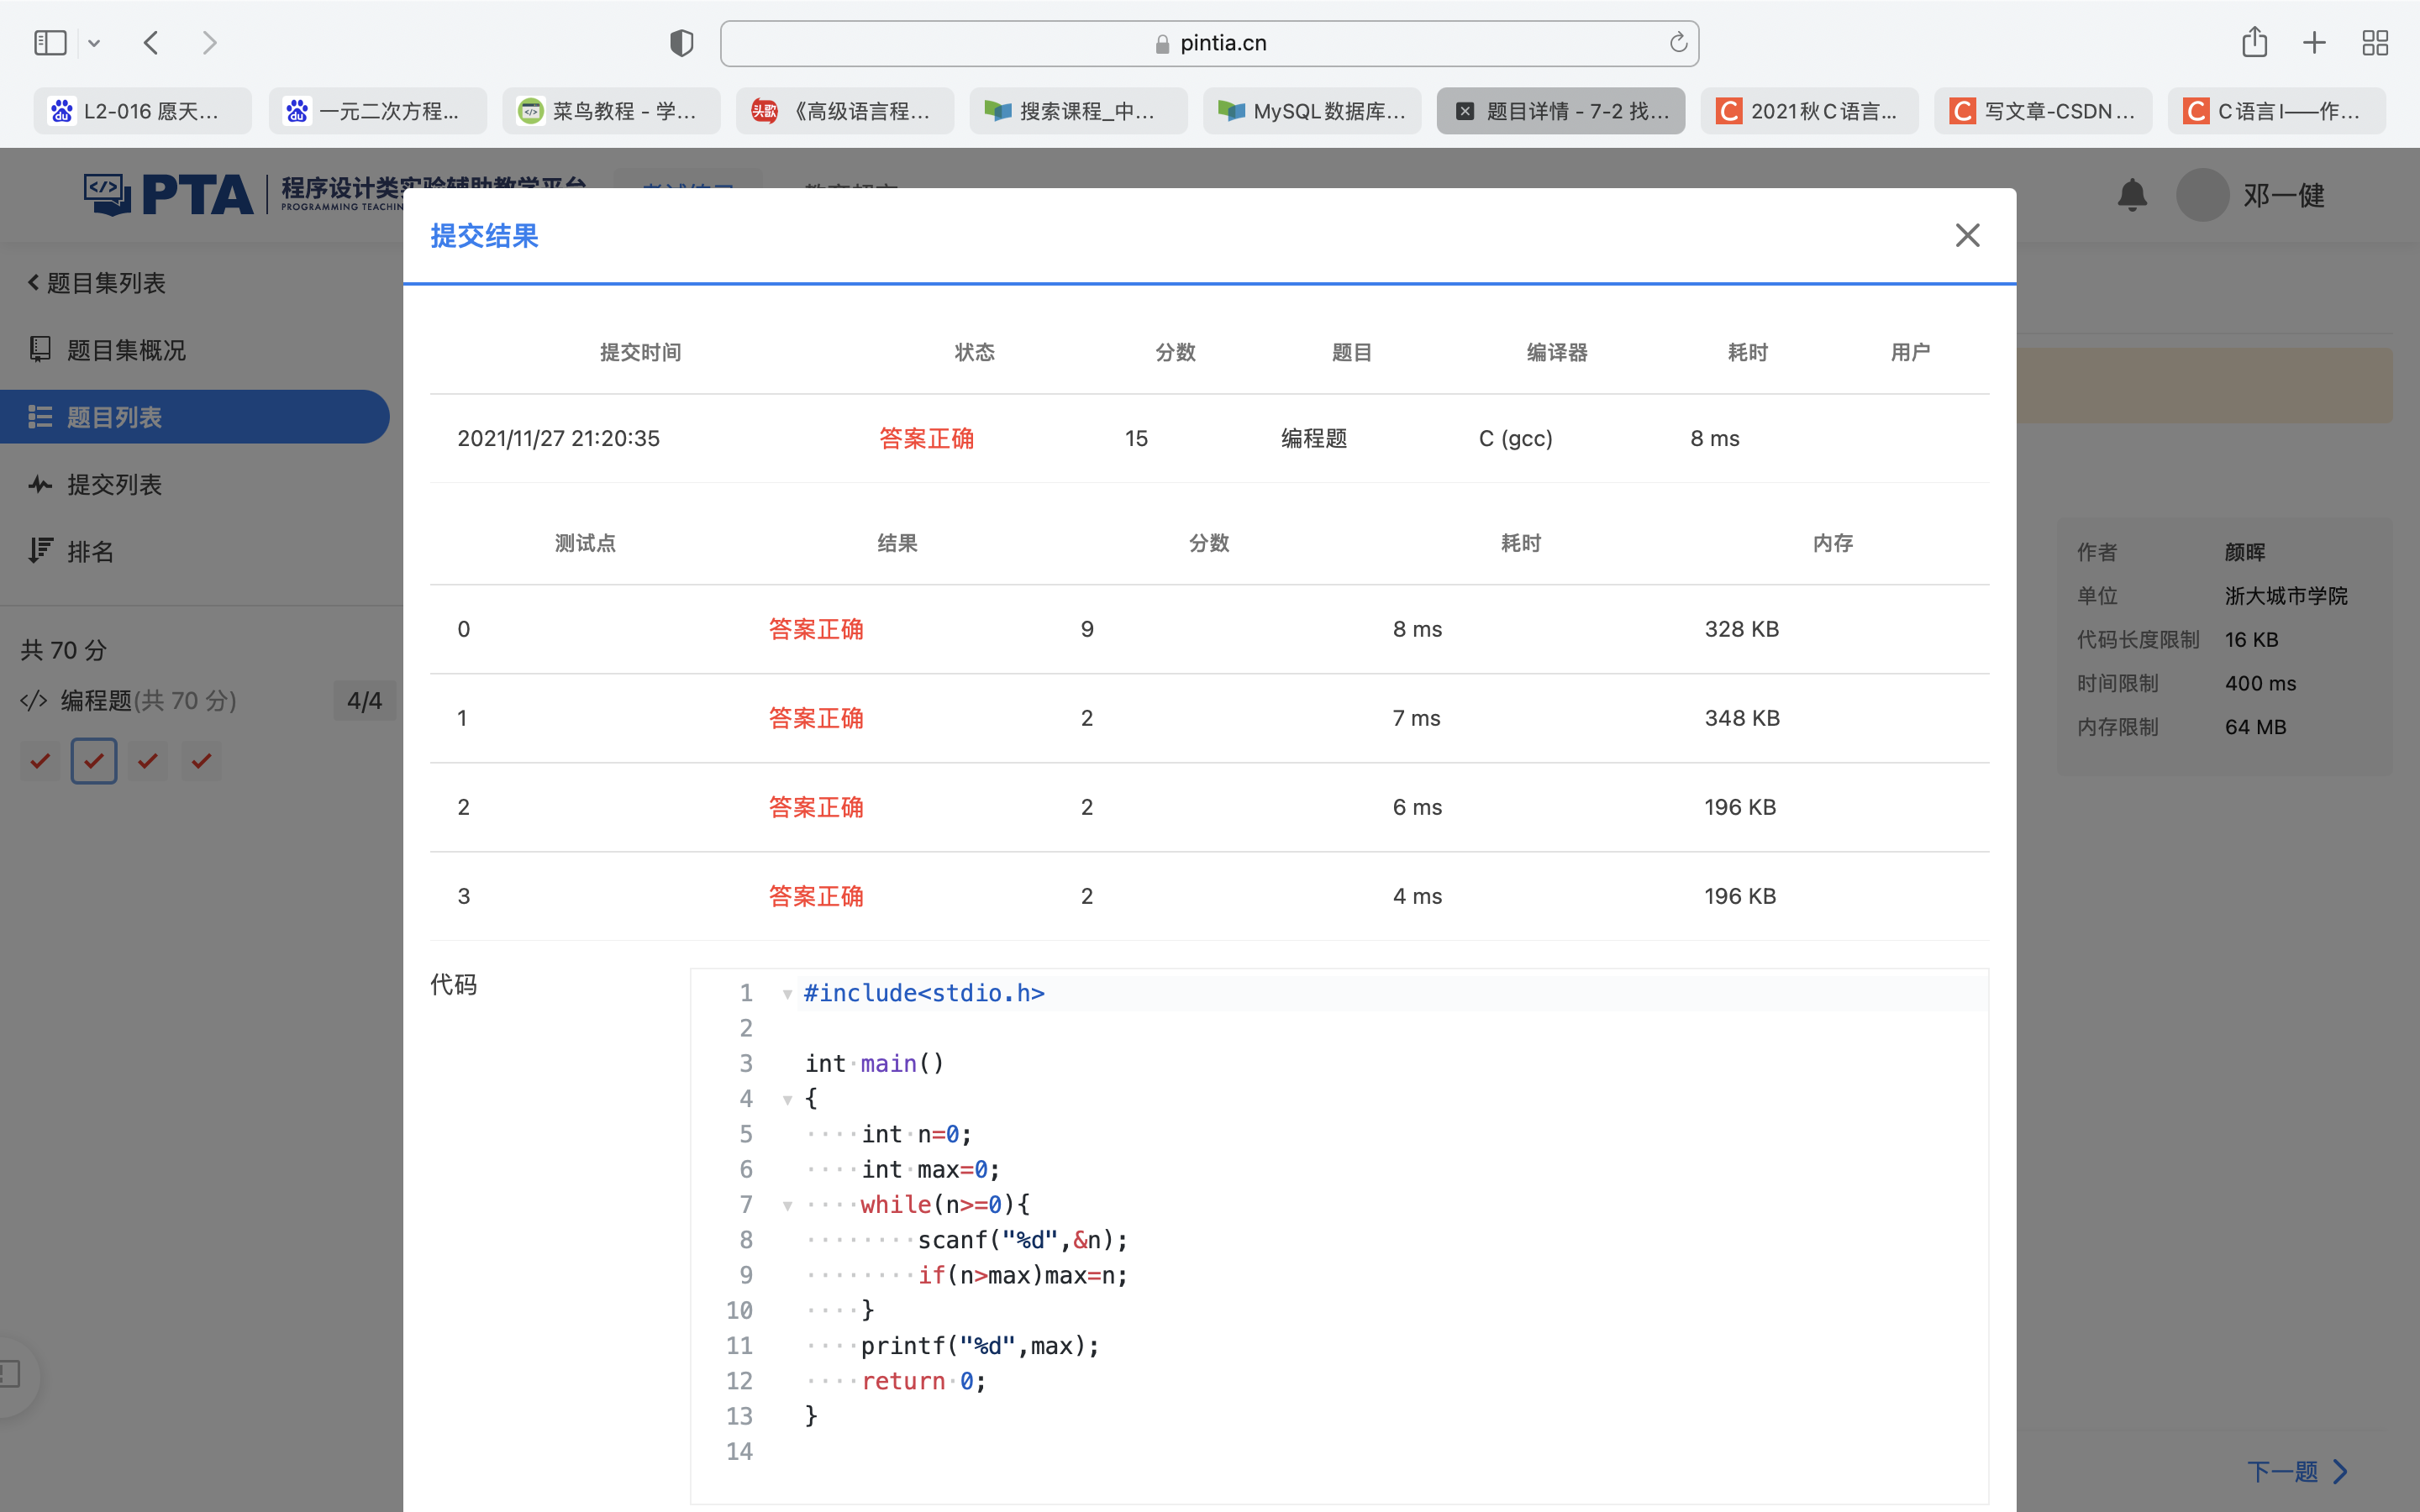The image size is (2420, 1512).
Task: Reload the current page
Action: 1678,43
